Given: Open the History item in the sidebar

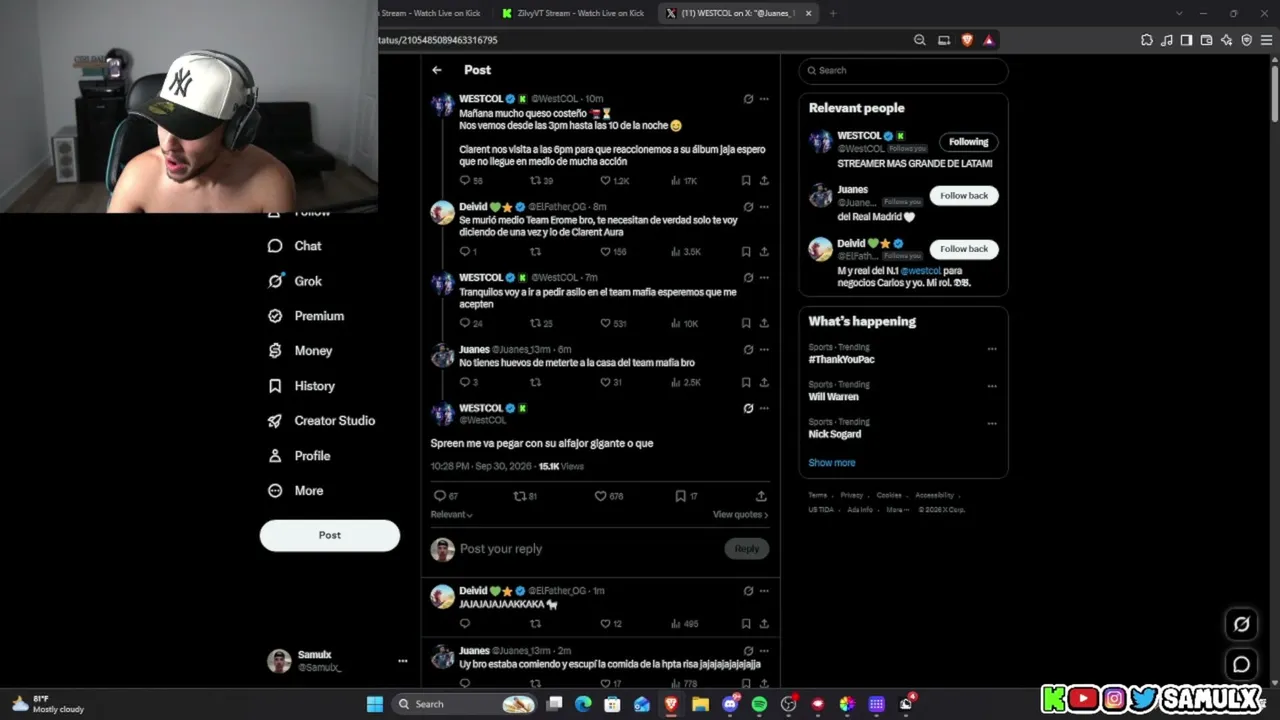Looking at the screenshot, I should point(301,386).
